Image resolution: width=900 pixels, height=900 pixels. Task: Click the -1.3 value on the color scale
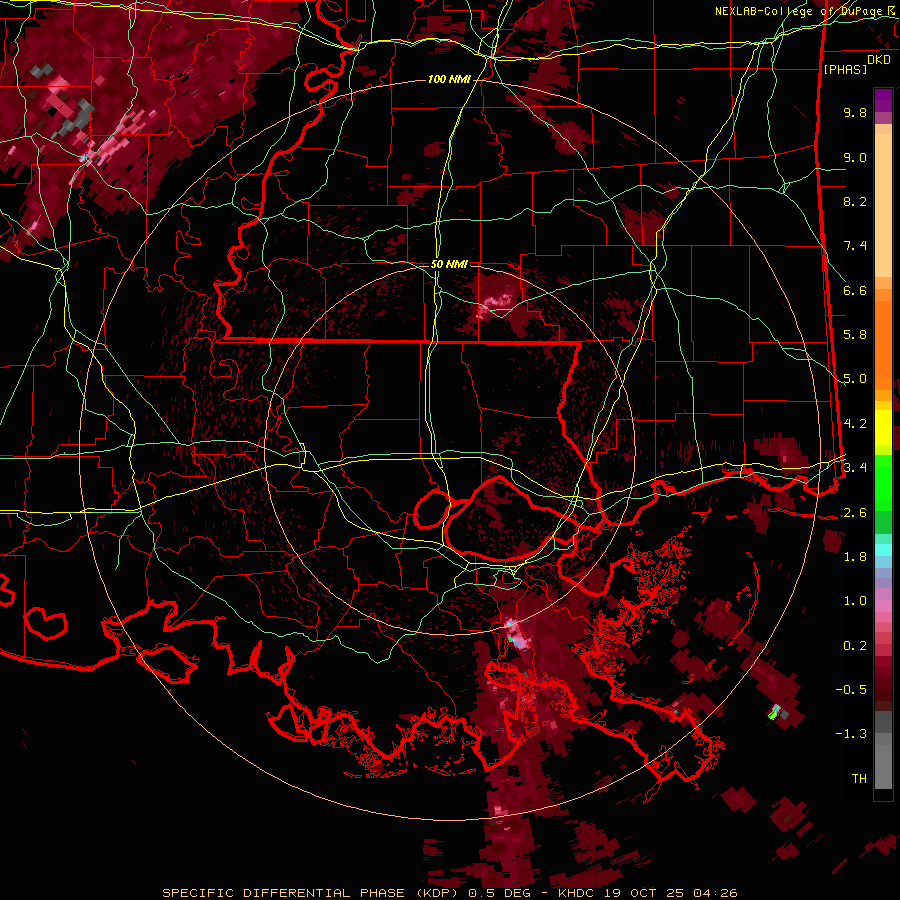coord(851,734)
